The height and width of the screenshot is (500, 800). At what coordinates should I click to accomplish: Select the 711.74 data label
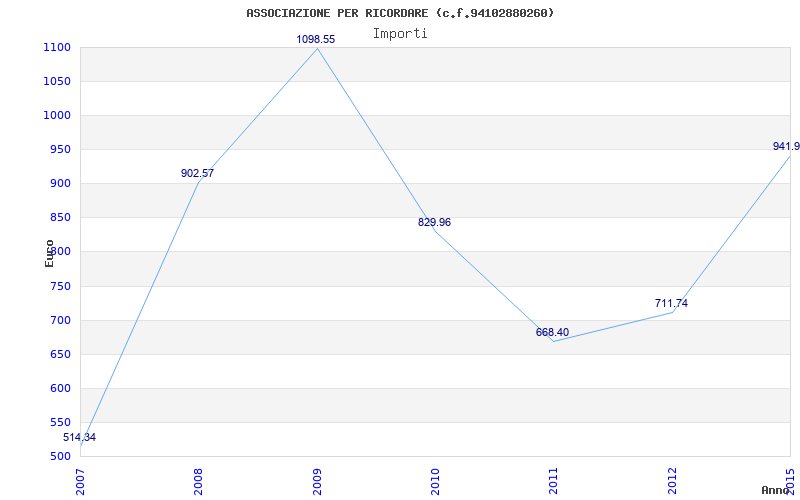tap(671, 304)
